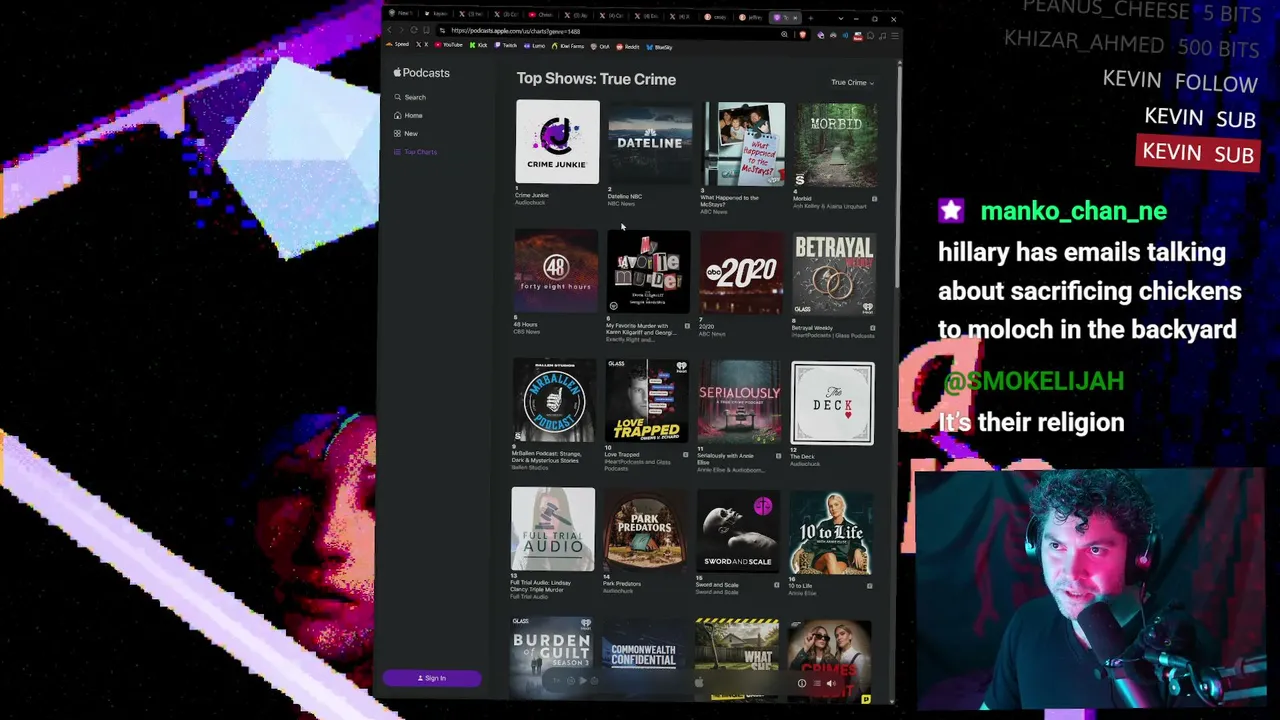Screen dimensions: 1280x720
Task: Click the player volume speaker icon
Action: pyautogui.click(x=830, y=684)
